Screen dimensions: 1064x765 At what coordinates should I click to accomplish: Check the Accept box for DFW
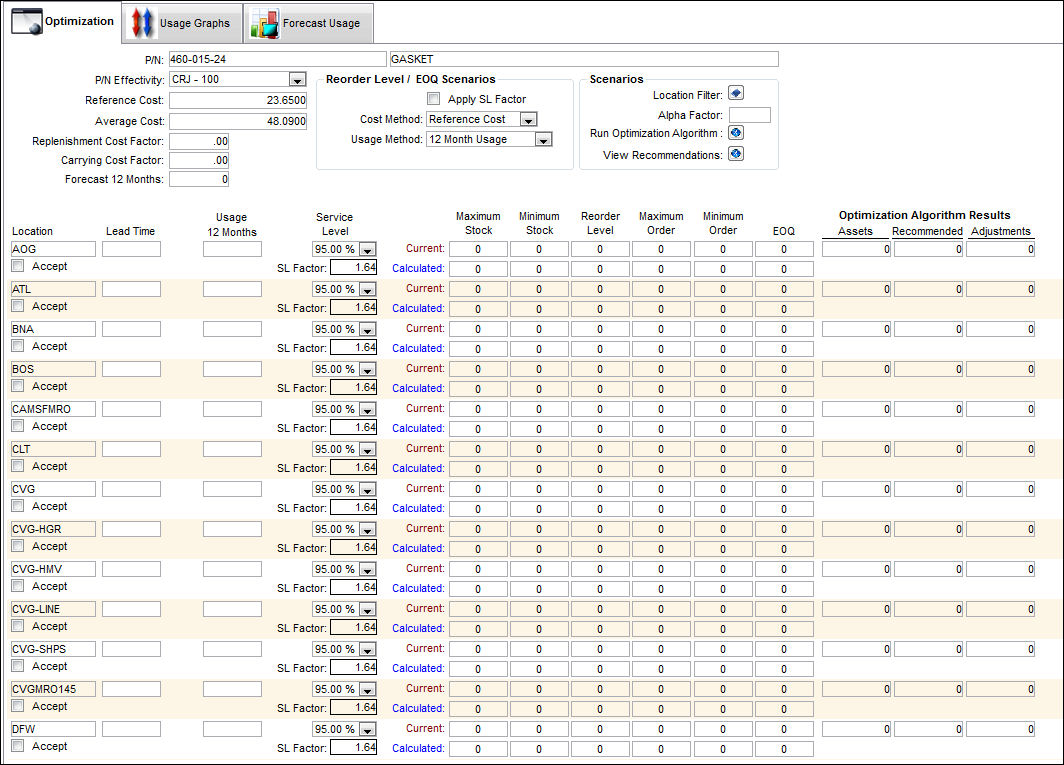(18, 745)
